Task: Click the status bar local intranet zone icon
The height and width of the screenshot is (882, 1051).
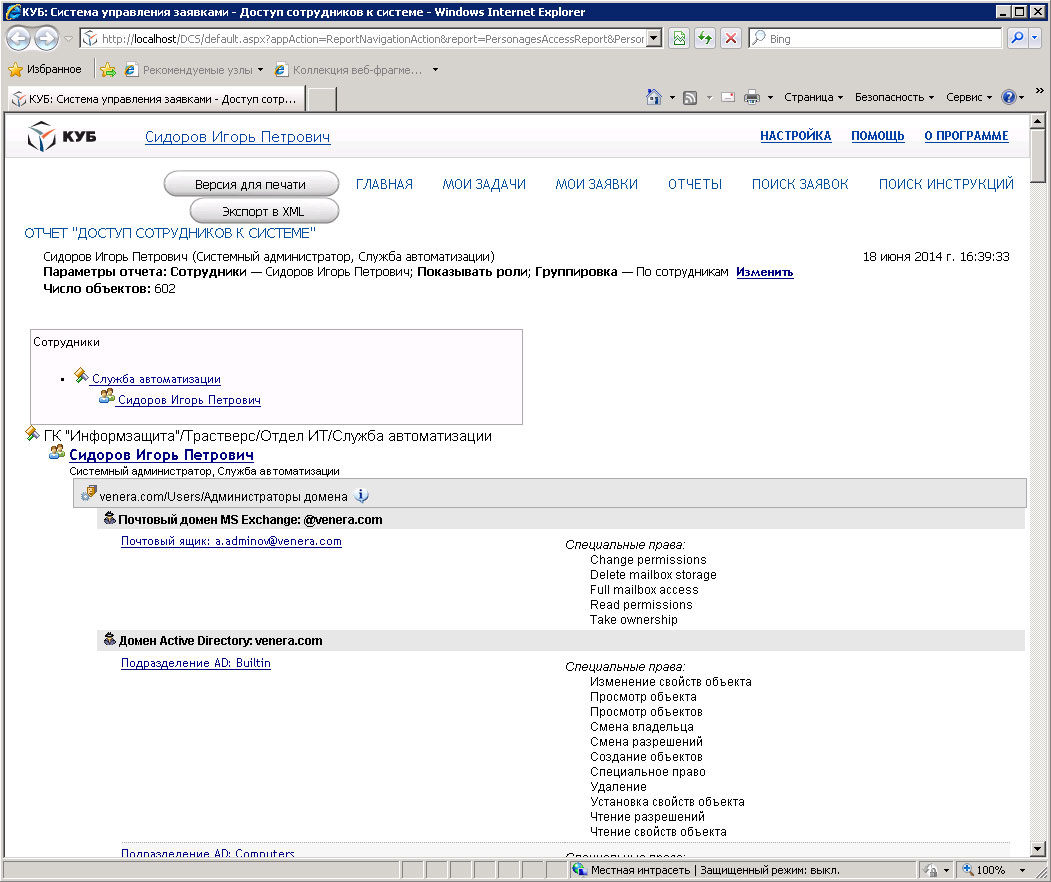Action: 579,869
